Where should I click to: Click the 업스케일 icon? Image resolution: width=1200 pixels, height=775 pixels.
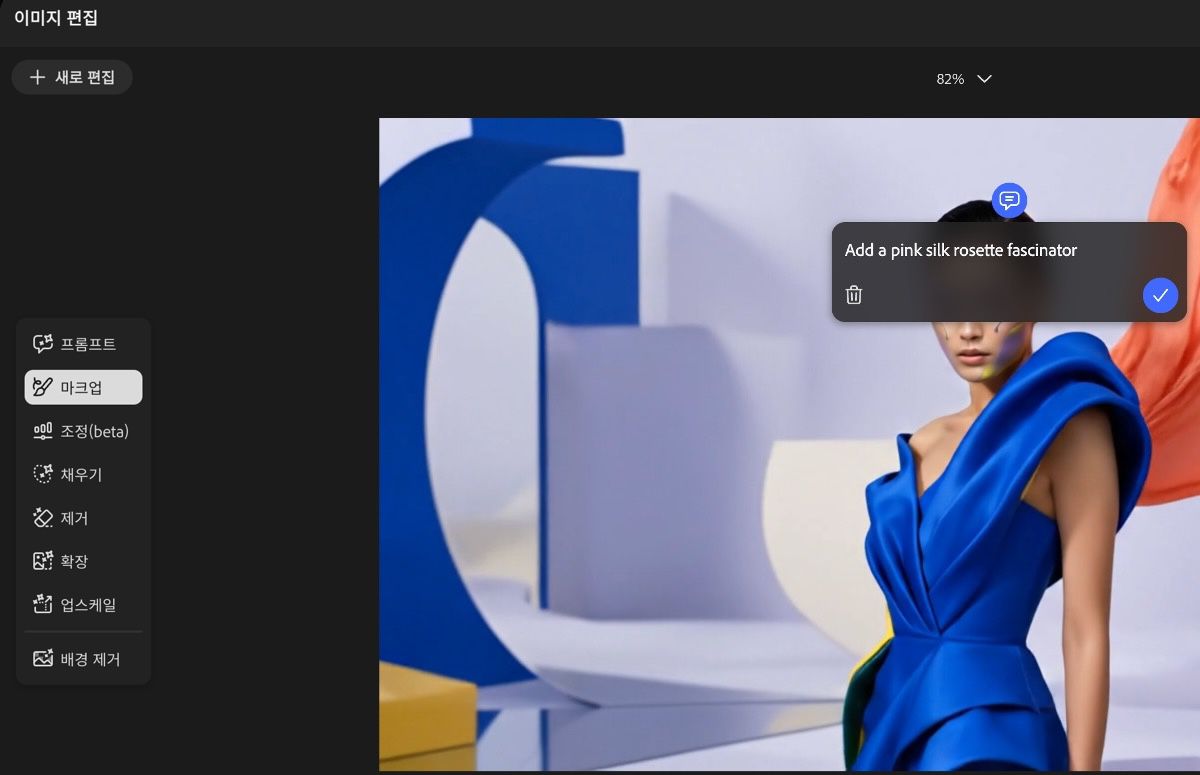point(43,604)
